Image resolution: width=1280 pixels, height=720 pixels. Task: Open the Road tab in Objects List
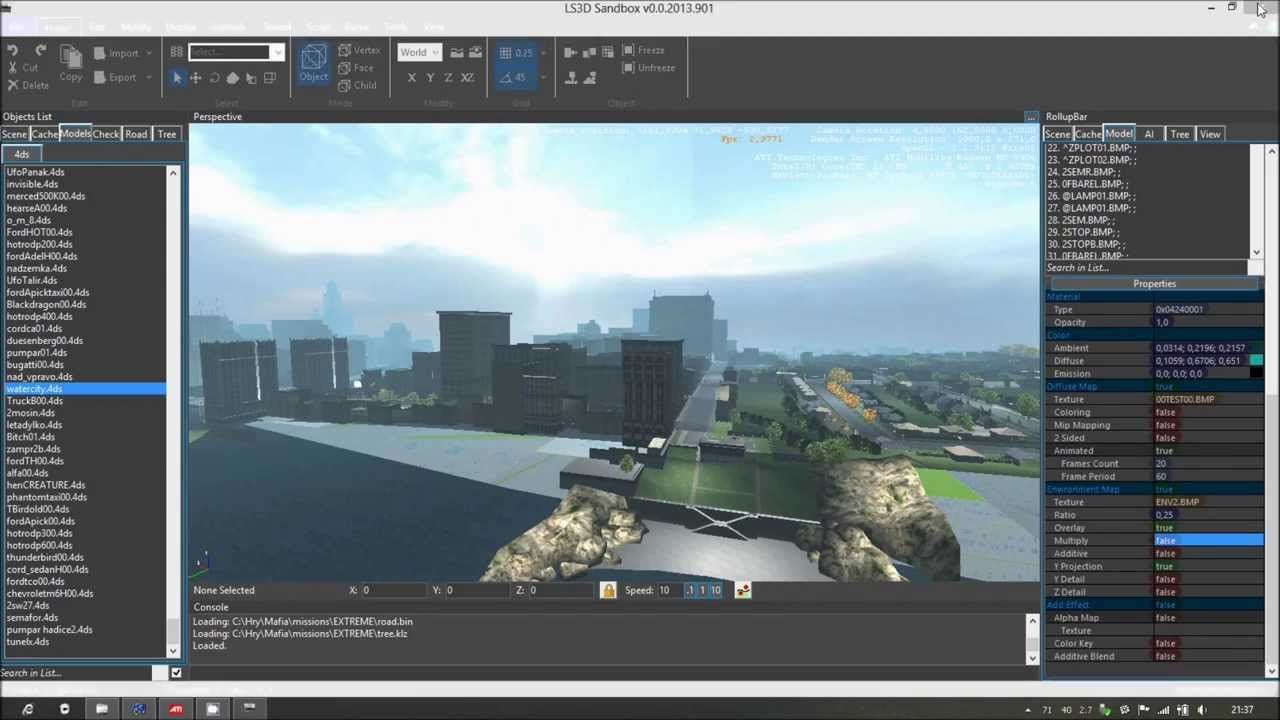136,134
